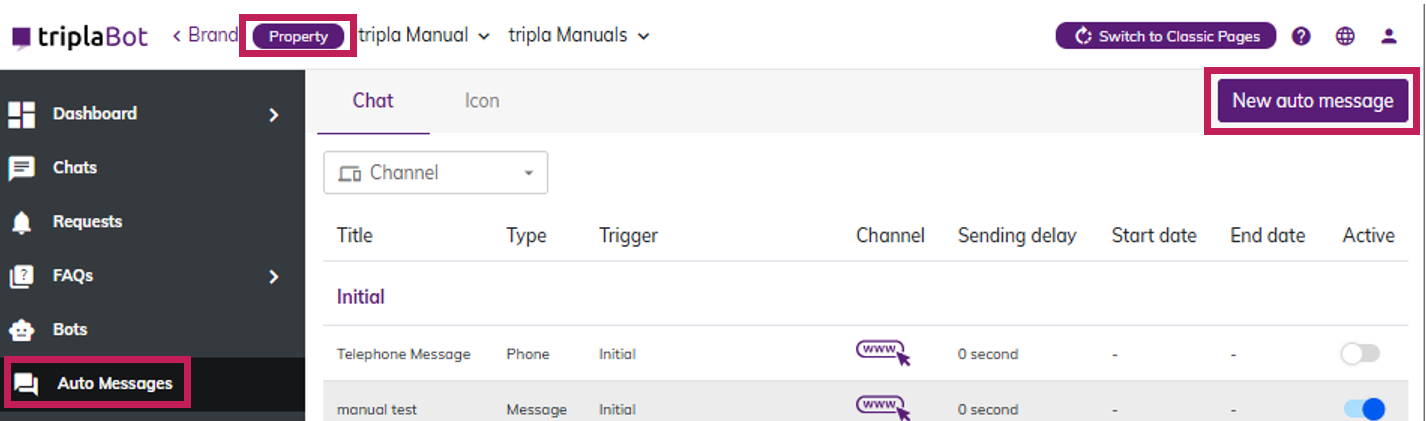Go back to Brand link

[x=205, y=35]
